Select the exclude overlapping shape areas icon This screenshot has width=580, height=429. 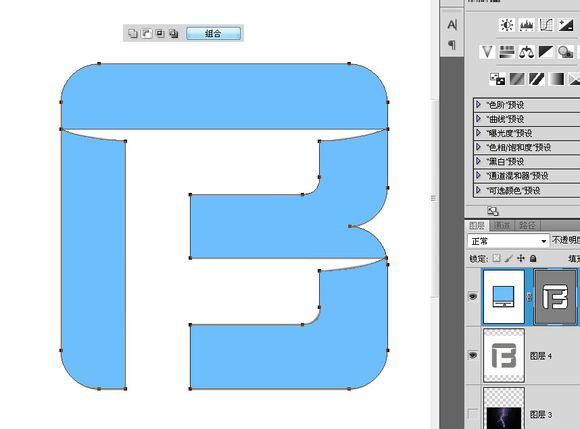173,33
